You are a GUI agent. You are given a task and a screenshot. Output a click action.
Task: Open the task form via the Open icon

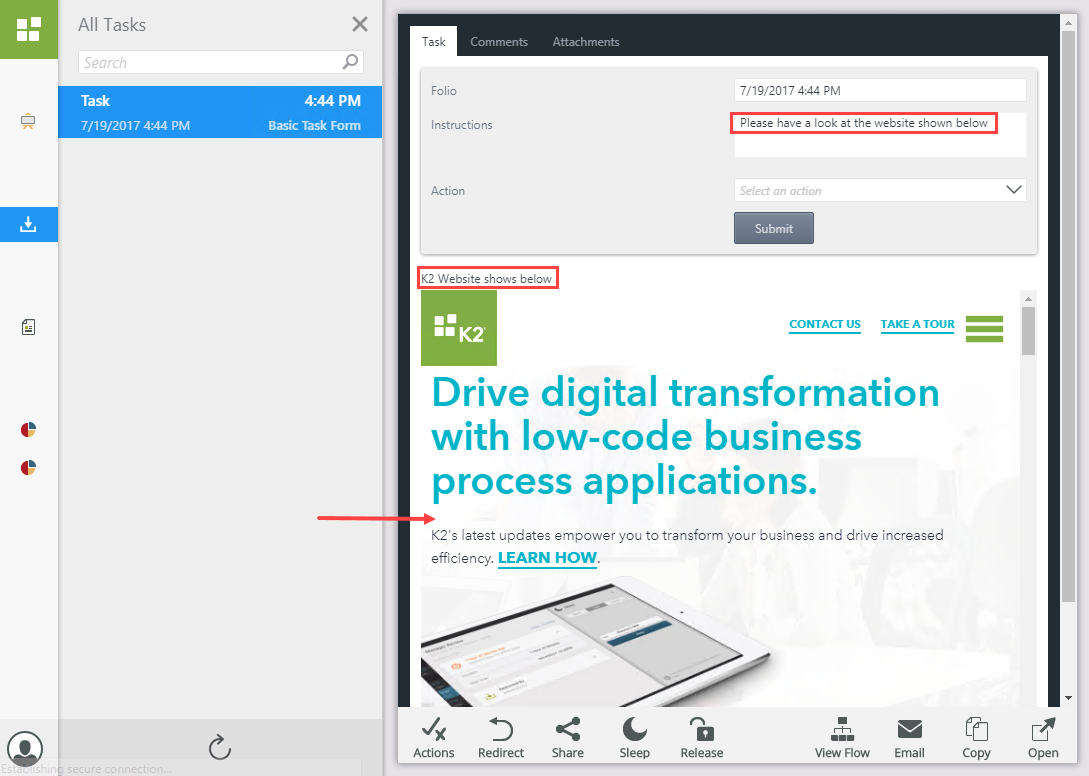coord(1042,737)
